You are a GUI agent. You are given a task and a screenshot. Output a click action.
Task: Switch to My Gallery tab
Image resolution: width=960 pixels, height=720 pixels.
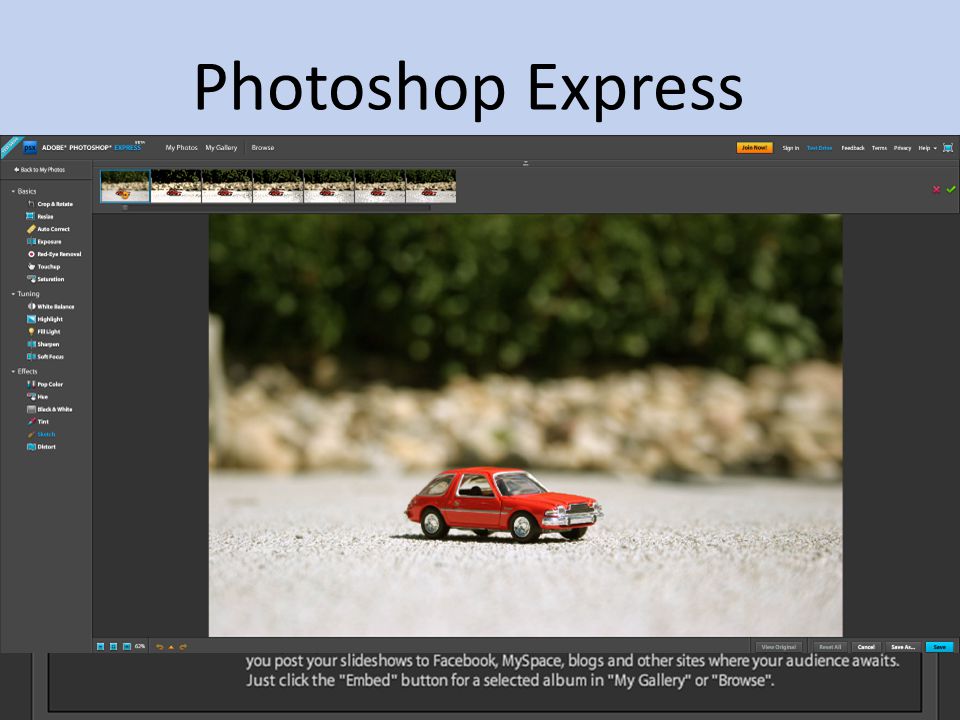(x=221, y=148)
